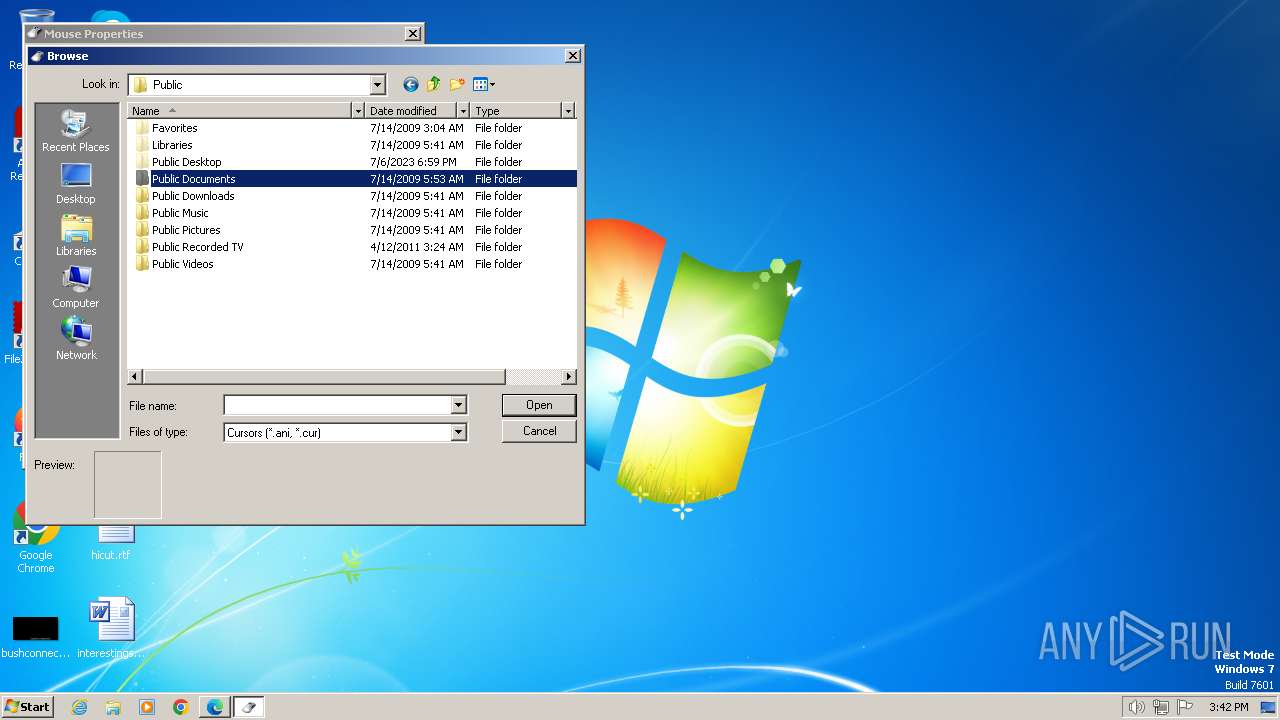Select the bushconnec desktop icon

coord(35,636)
